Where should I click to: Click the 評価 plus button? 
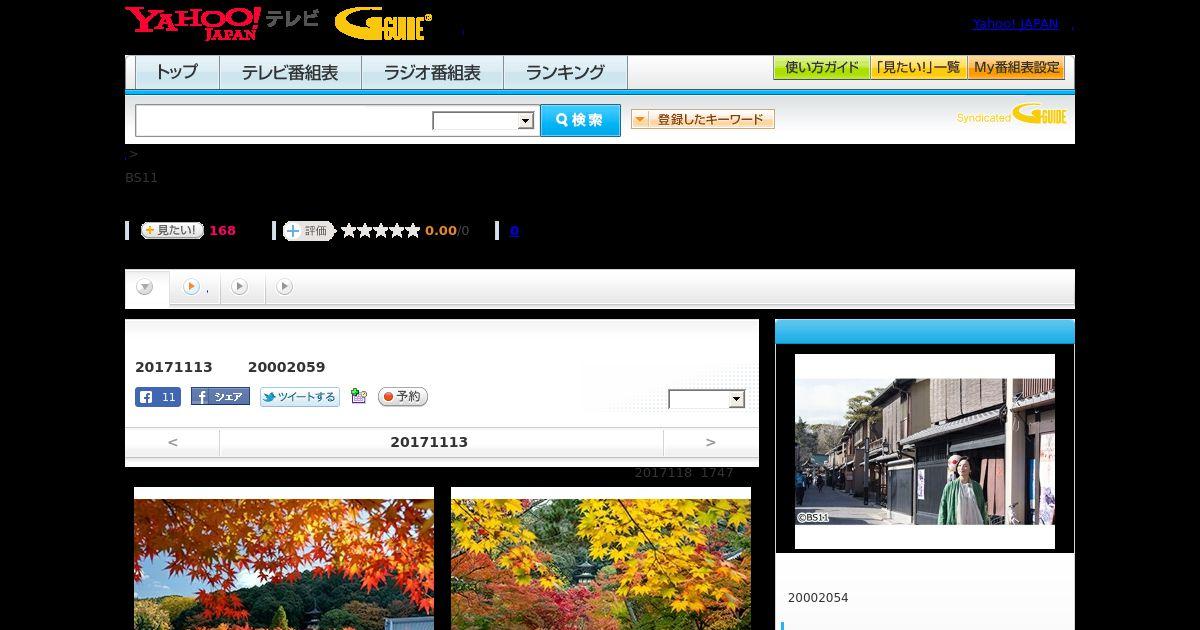click(x=308, y=231)
